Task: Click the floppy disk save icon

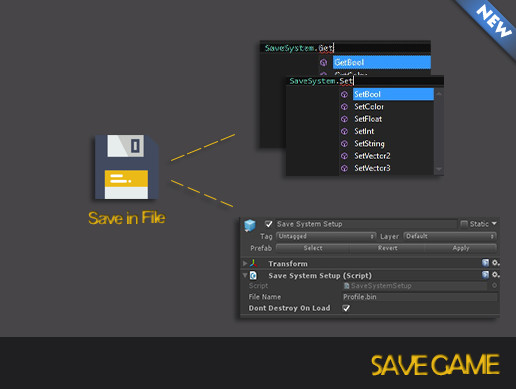Action: coord(126,167)
